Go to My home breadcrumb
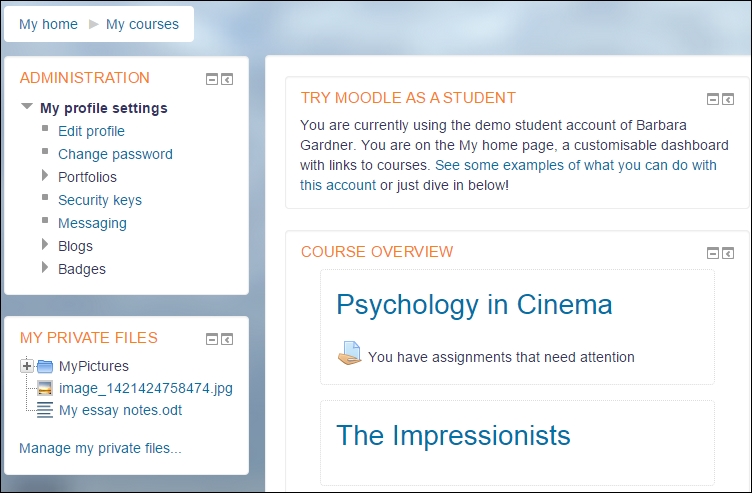Image resolution: width=752 pixels, height=493 pixels. [x=48, y=24]
